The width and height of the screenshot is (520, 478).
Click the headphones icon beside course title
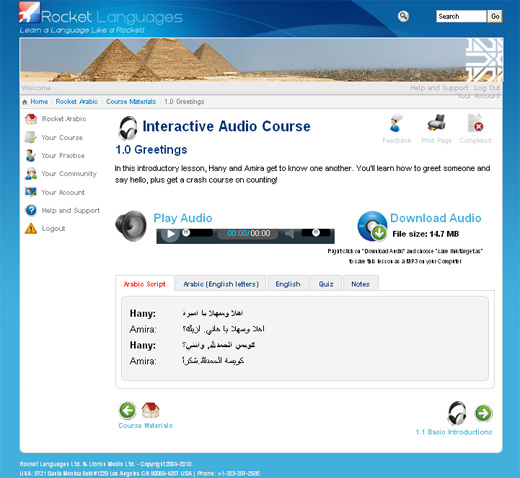128,128
